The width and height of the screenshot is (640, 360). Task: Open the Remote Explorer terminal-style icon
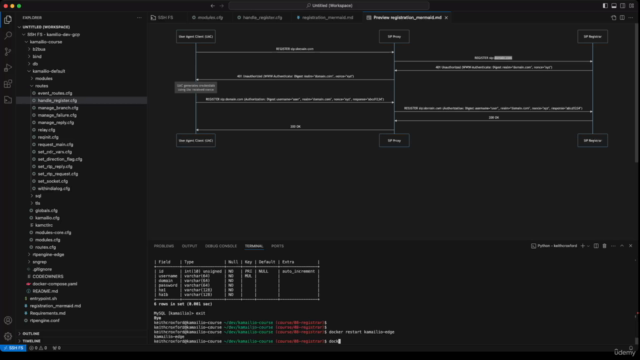click(x=8, y=100)
